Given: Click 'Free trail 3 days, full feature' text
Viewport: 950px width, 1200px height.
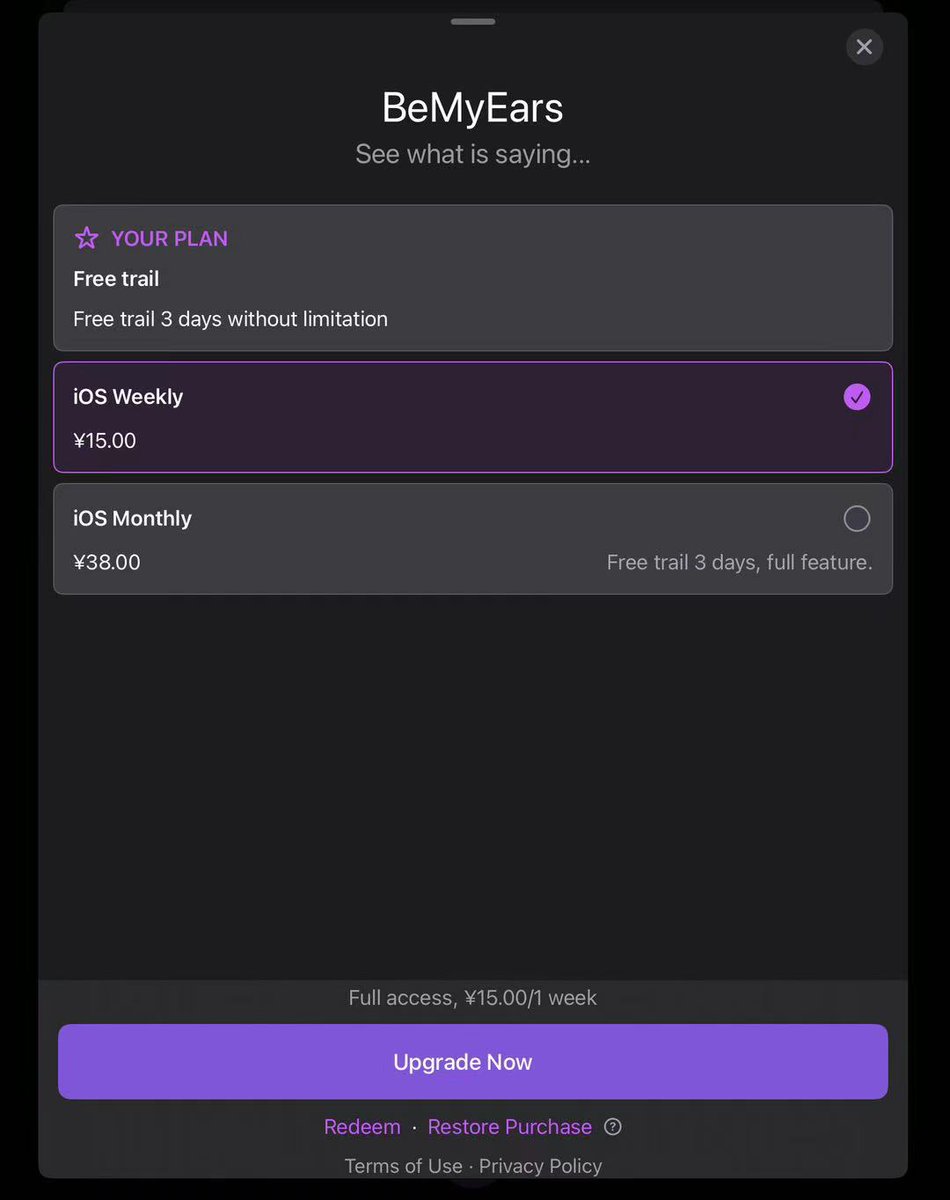Looking at the screenshot, I should (739, 562).
